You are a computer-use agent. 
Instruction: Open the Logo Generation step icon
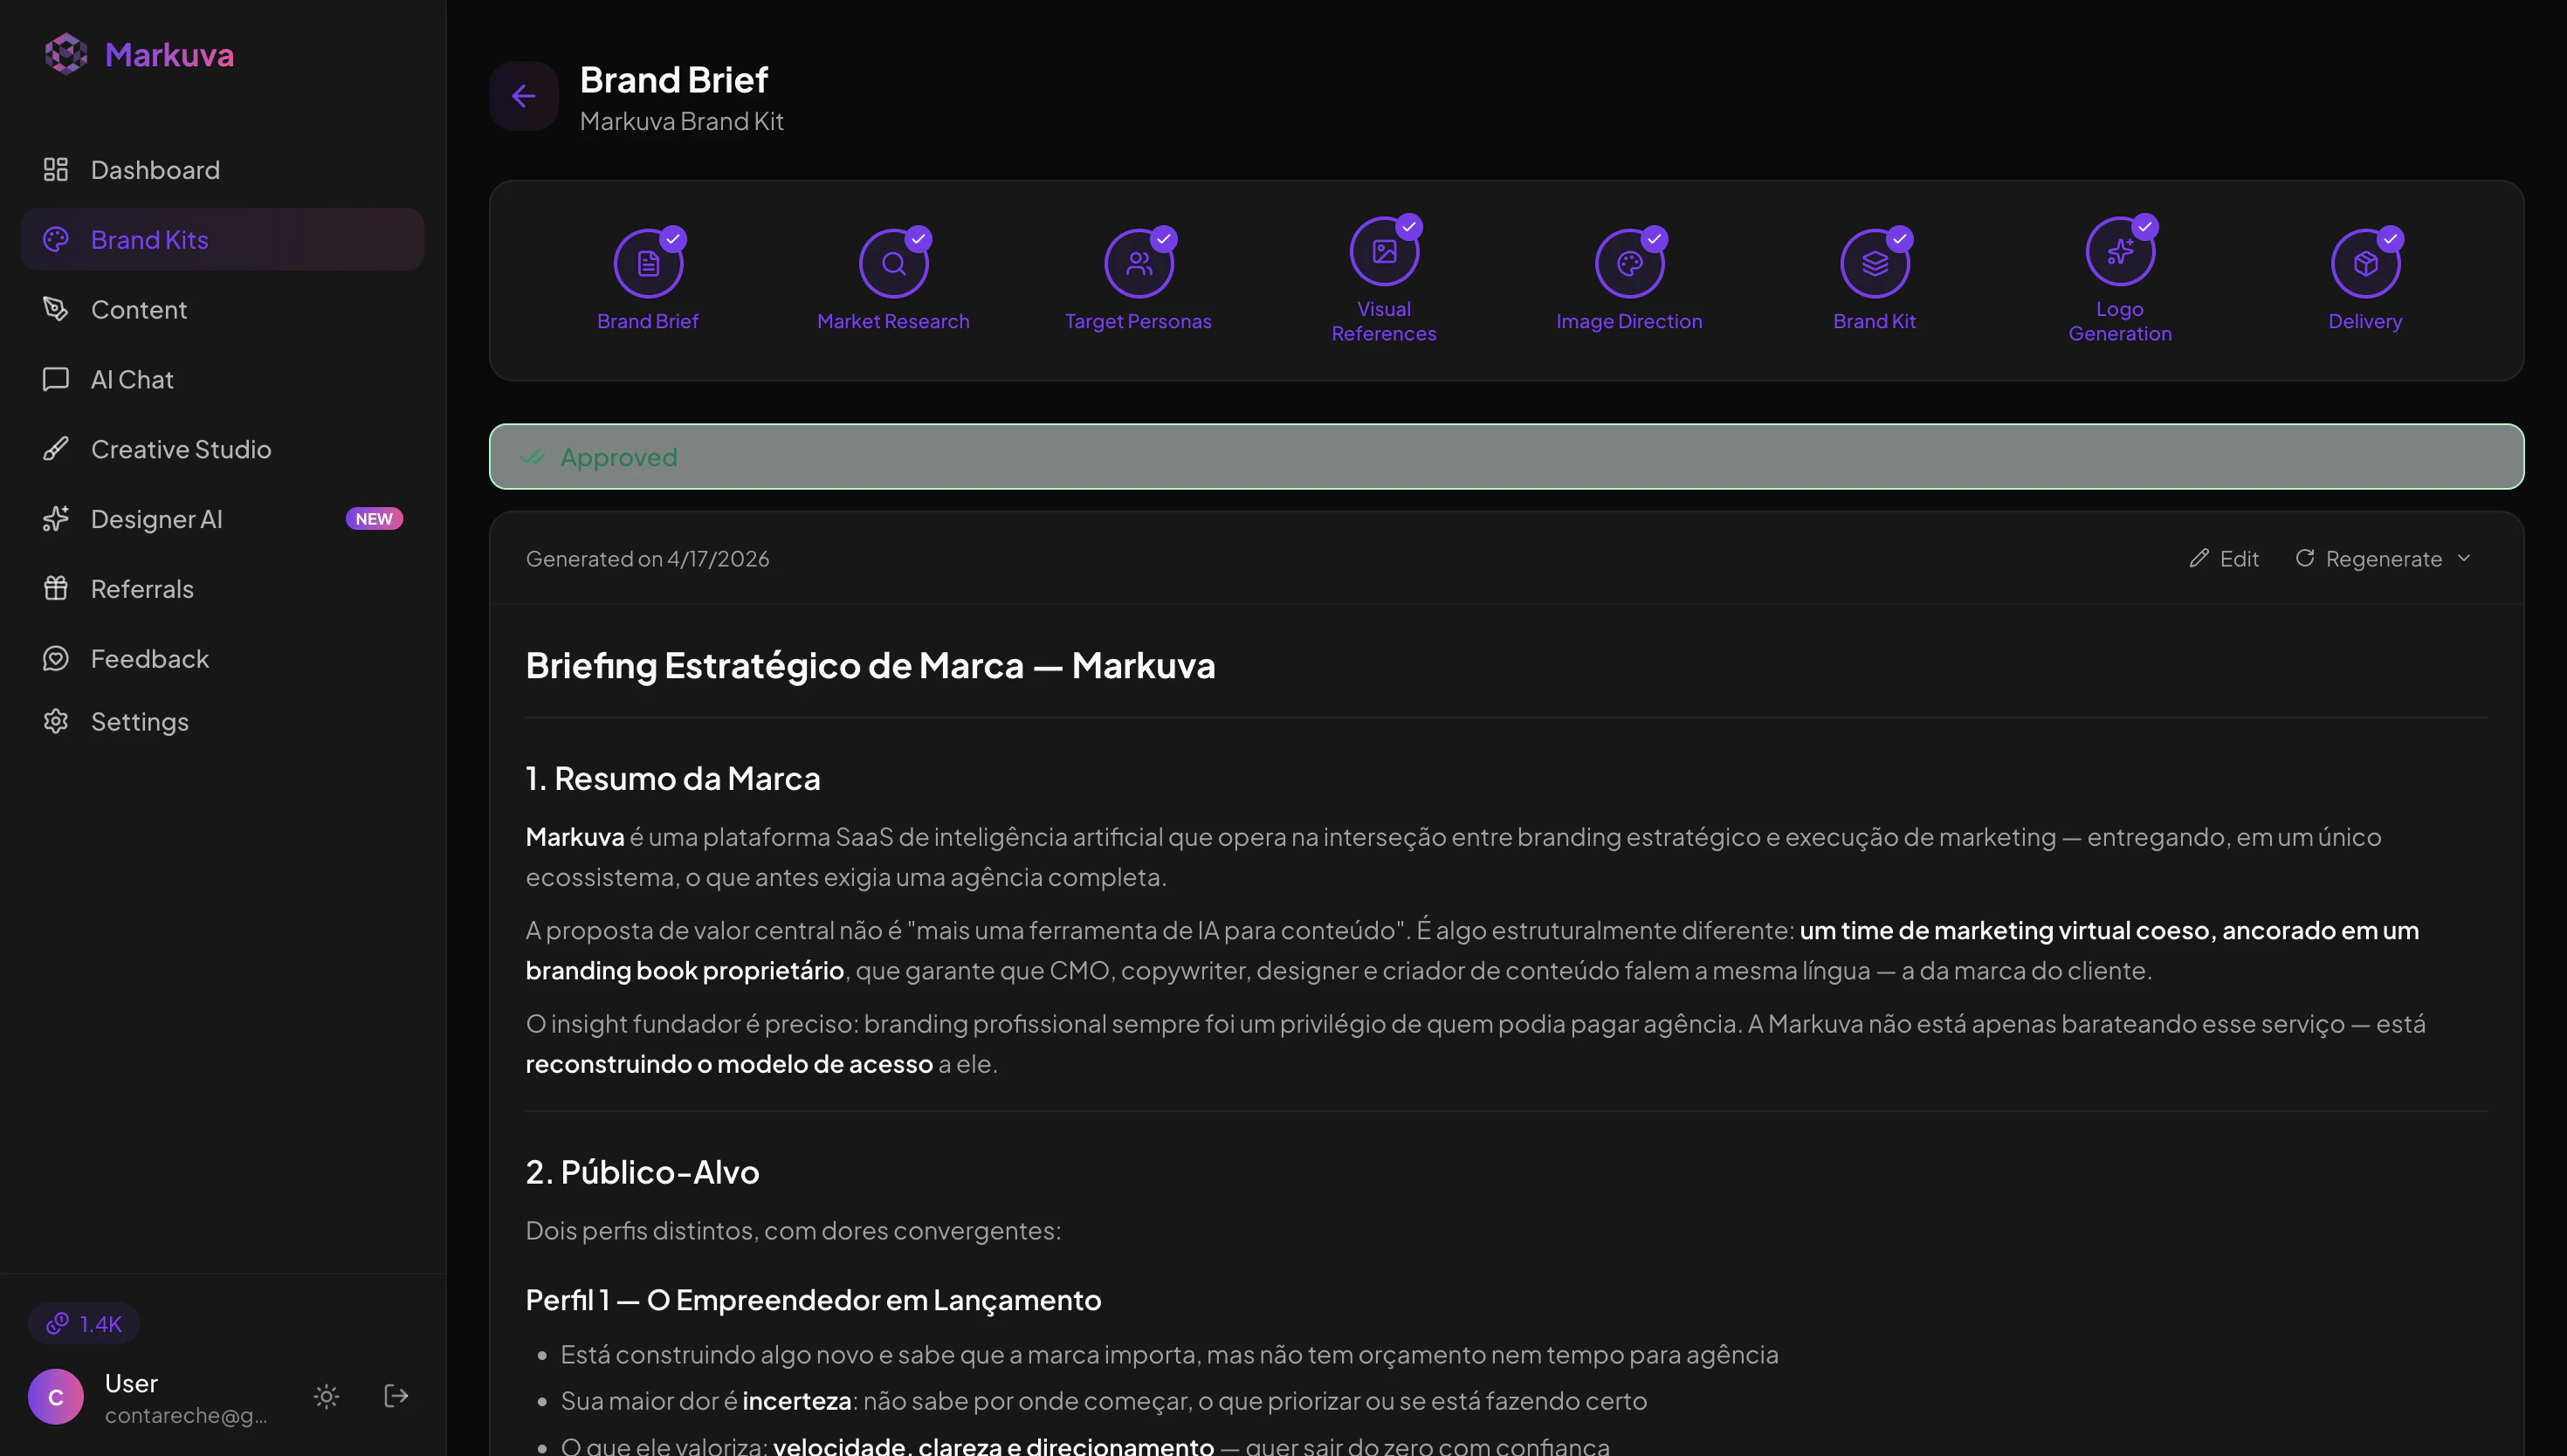2120,251
